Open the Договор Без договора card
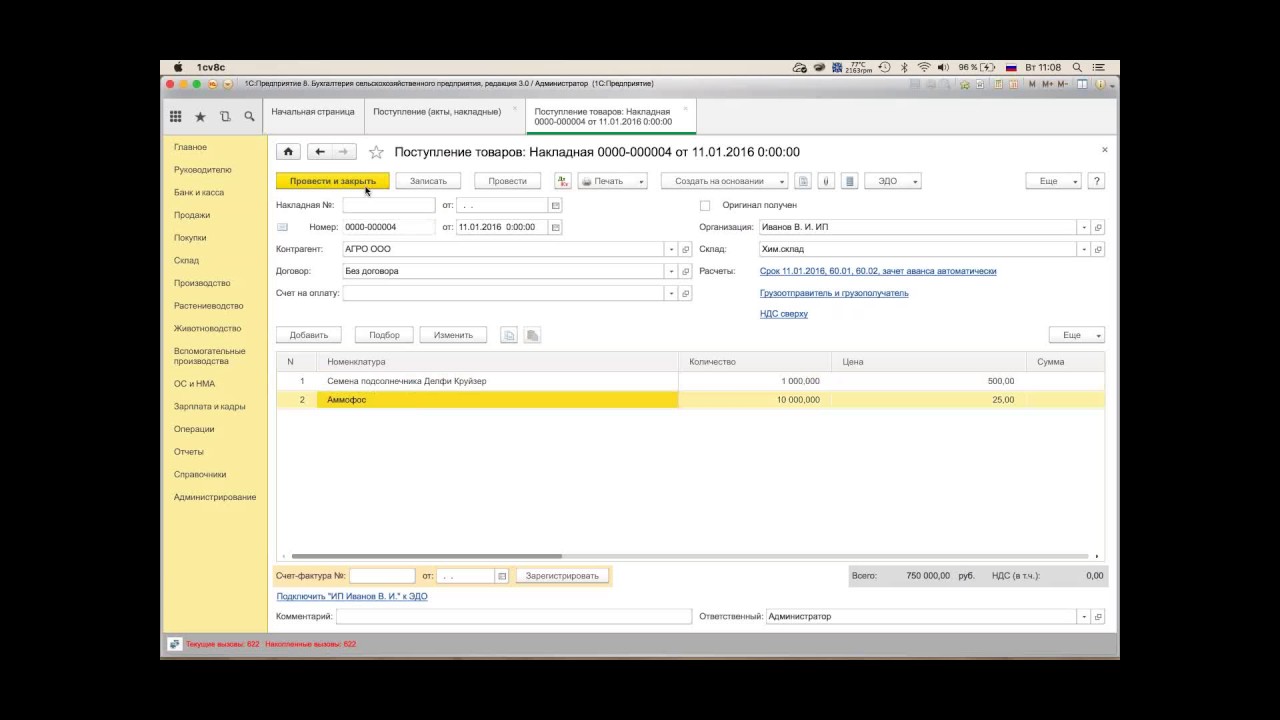The height and width of the screenshot is (720, 1280). (686, 271)
